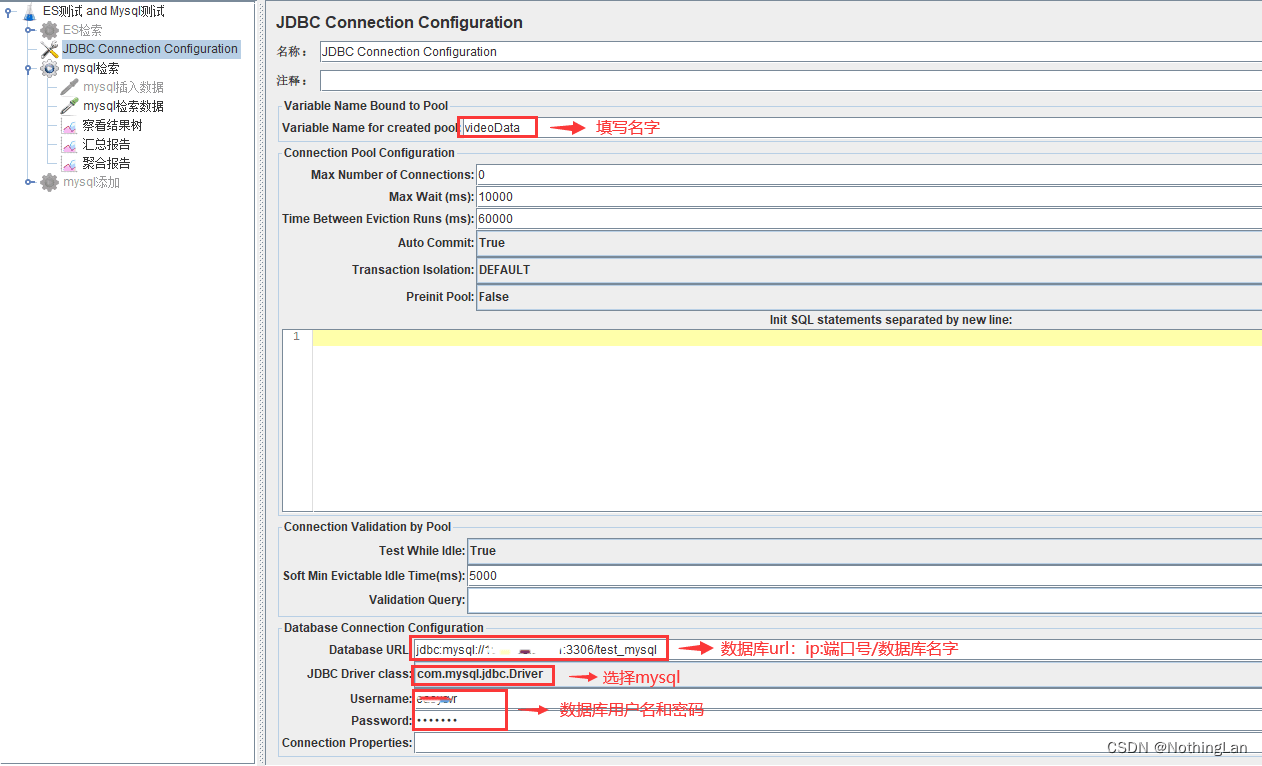Viewport: 1262px width, 766px height.
Task: Click the mysql添加 thread group gear icon
Action: (x=48, y=182)
